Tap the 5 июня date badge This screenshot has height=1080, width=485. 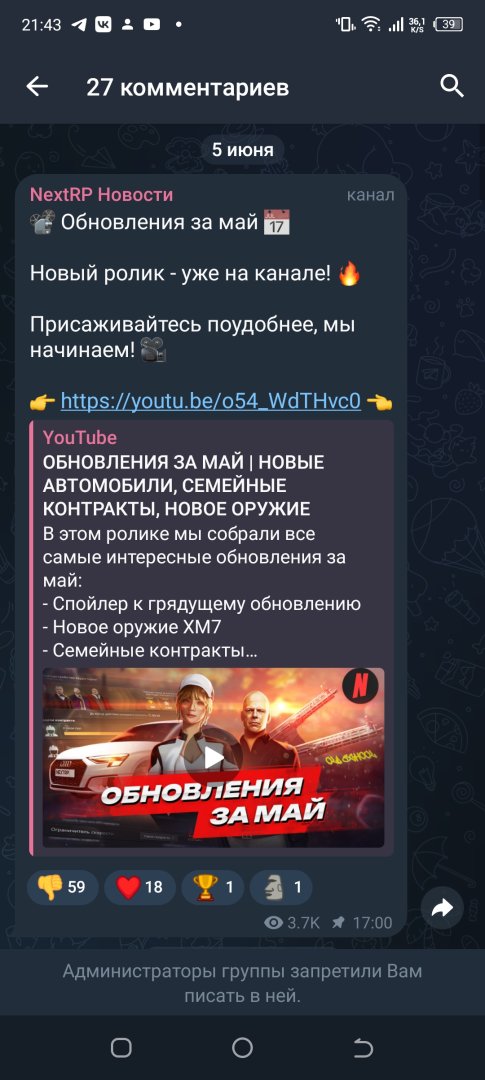click(242, 149)
